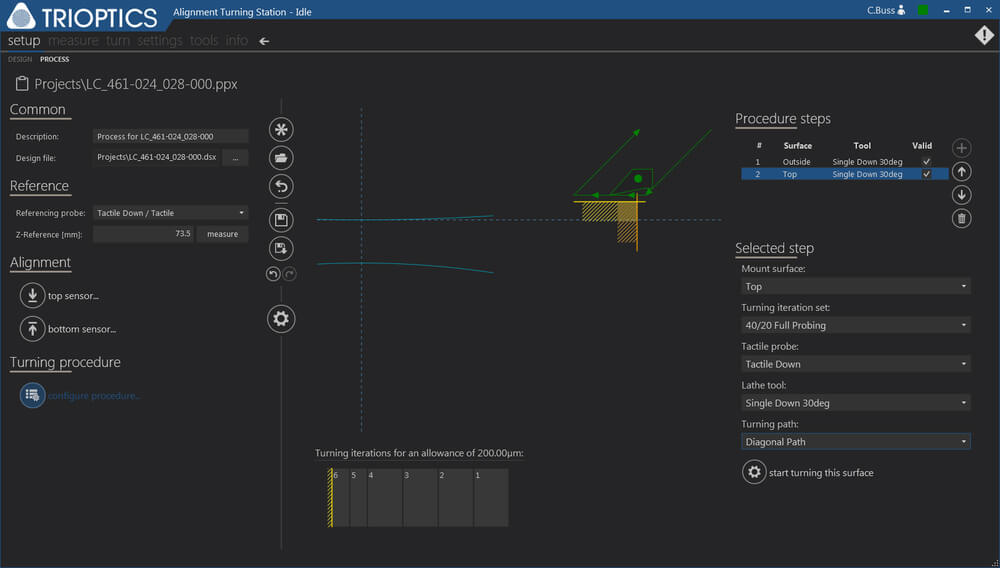Expand the Turning path dropdown
The image size is (1000, 568).
pos(855,441)
